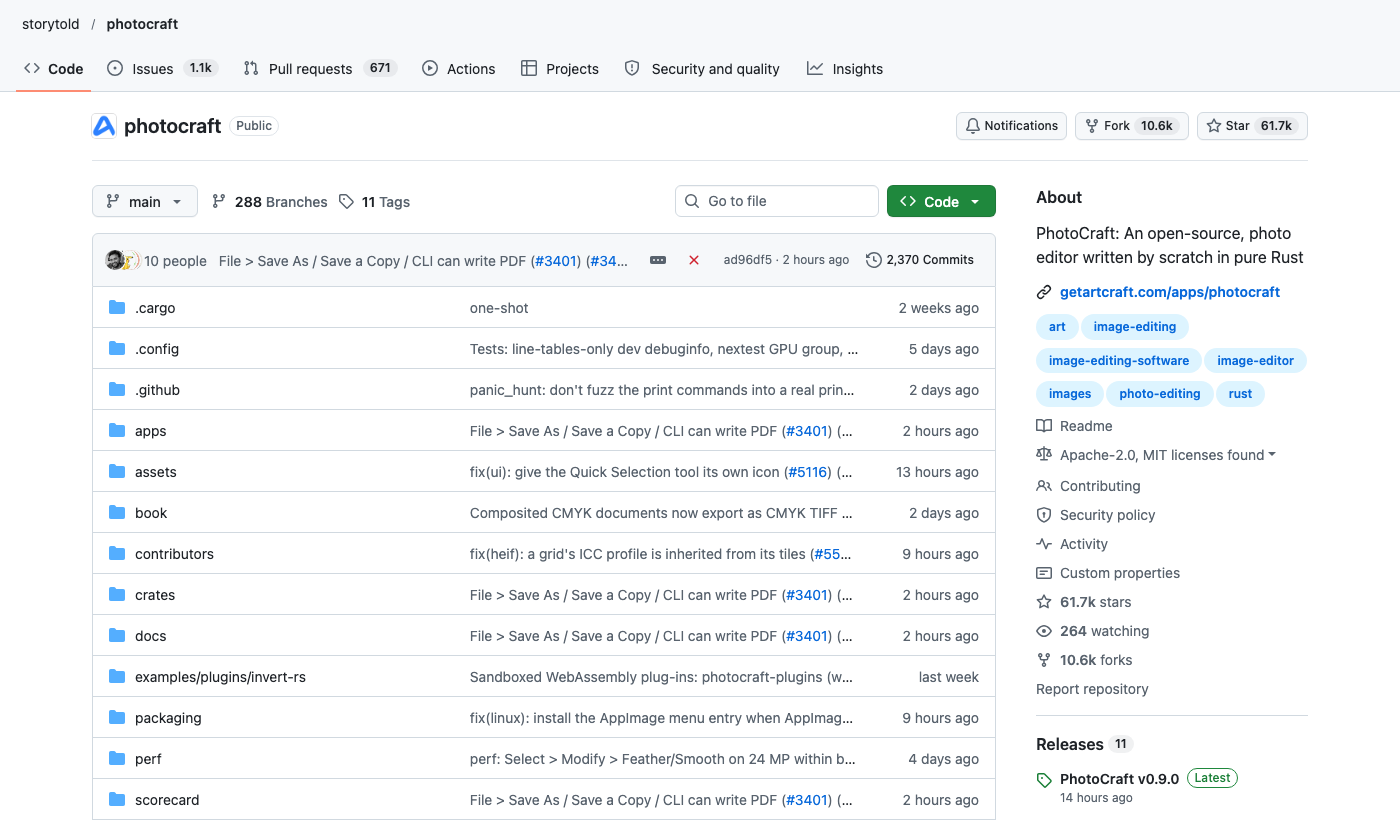Click the book icon beside Readme
1400x820 pixels.
[x=1044, y=426]
